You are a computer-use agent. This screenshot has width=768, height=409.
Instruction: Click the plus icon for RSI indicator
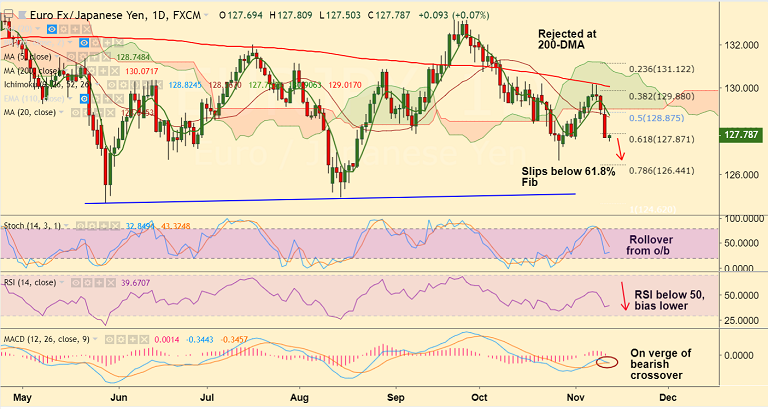coord(99,283)
